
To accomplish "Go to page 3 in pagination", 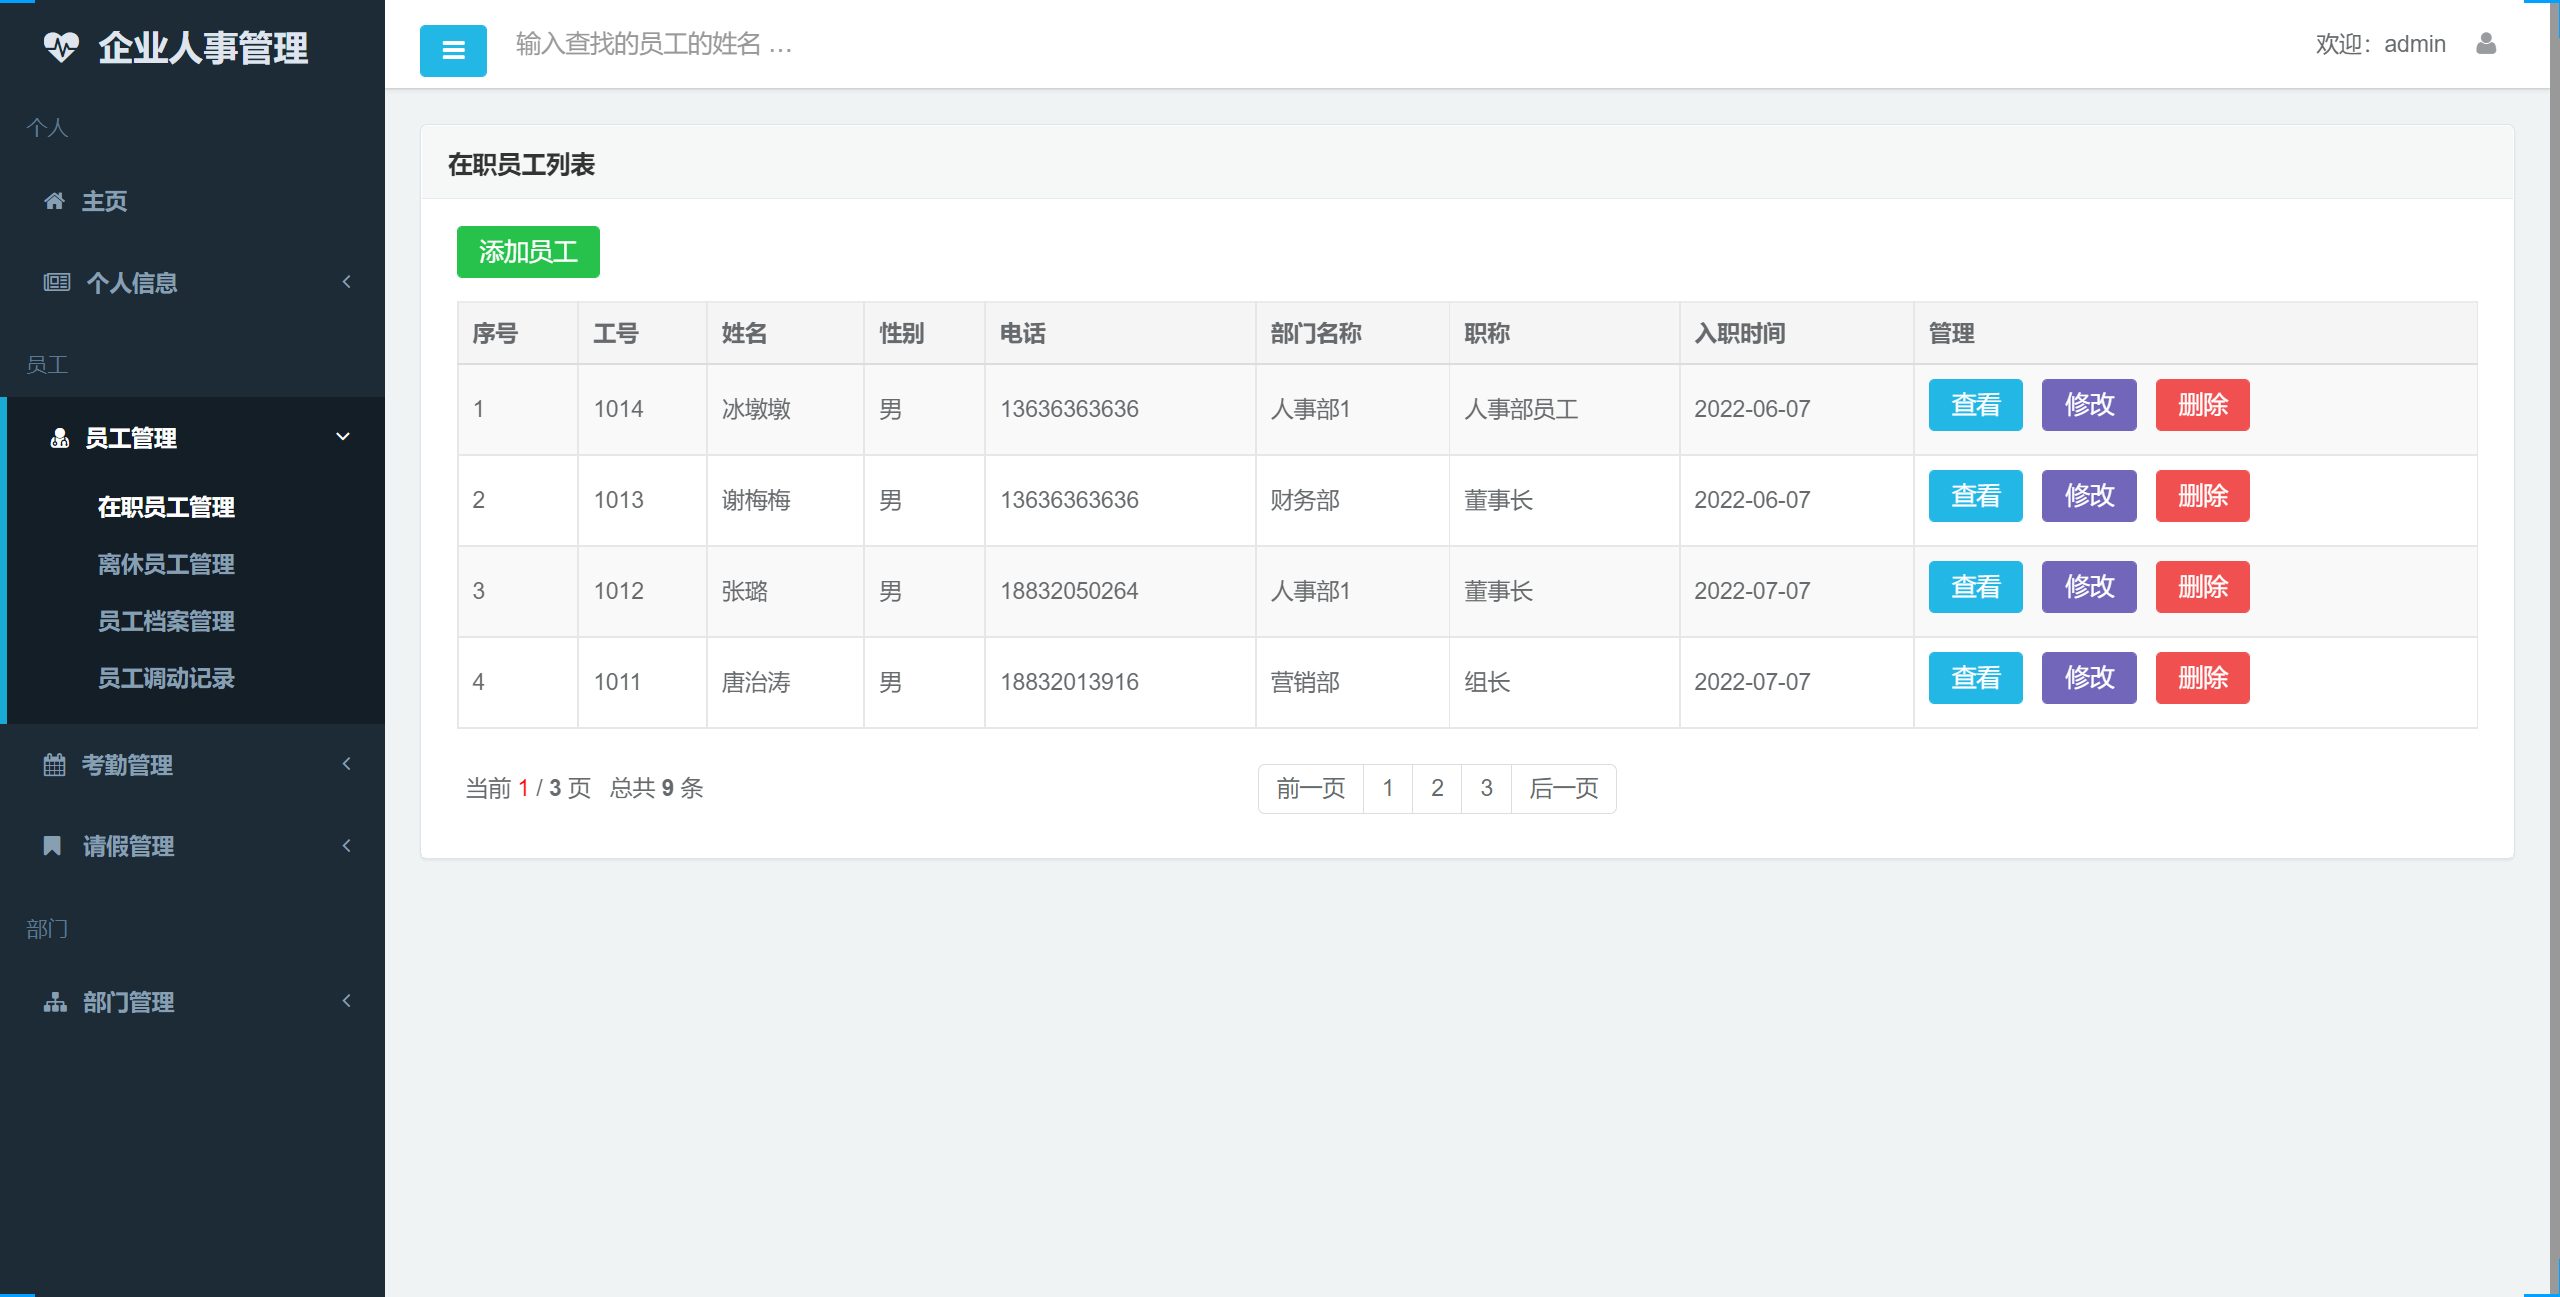I will (x=1487, y=788).
